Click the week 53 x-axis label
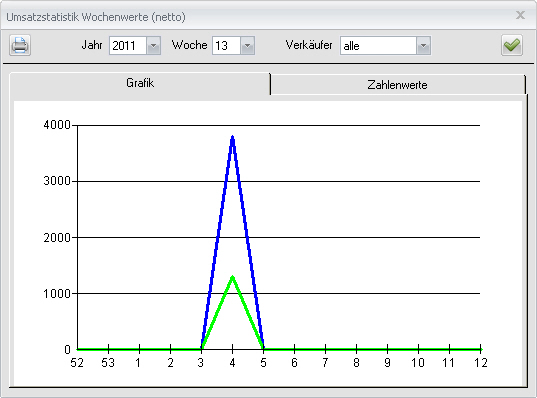 pyautogui.click(x=108, y=363)
